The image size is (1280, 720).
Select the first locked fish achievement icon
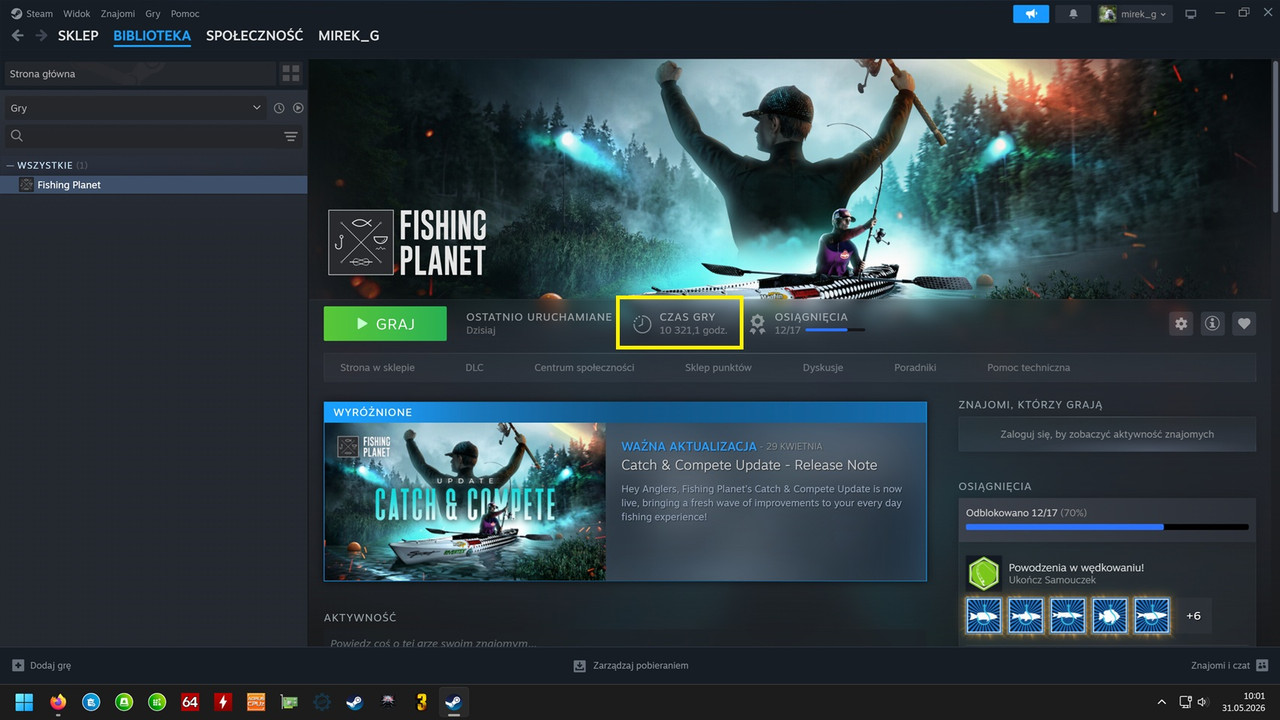984,616
